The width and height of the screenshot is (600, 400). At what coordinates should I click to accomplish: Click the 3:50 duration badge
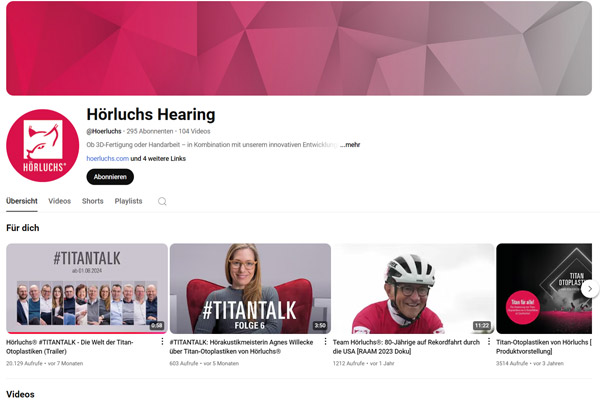[x=320, y=326]
